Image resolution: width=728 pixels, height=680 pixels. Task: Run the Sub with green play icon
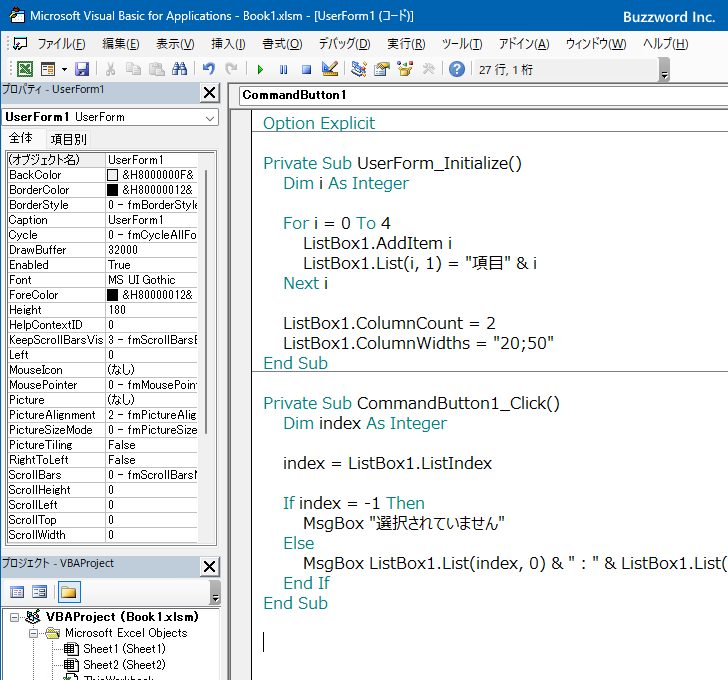[x=260, y=70]
